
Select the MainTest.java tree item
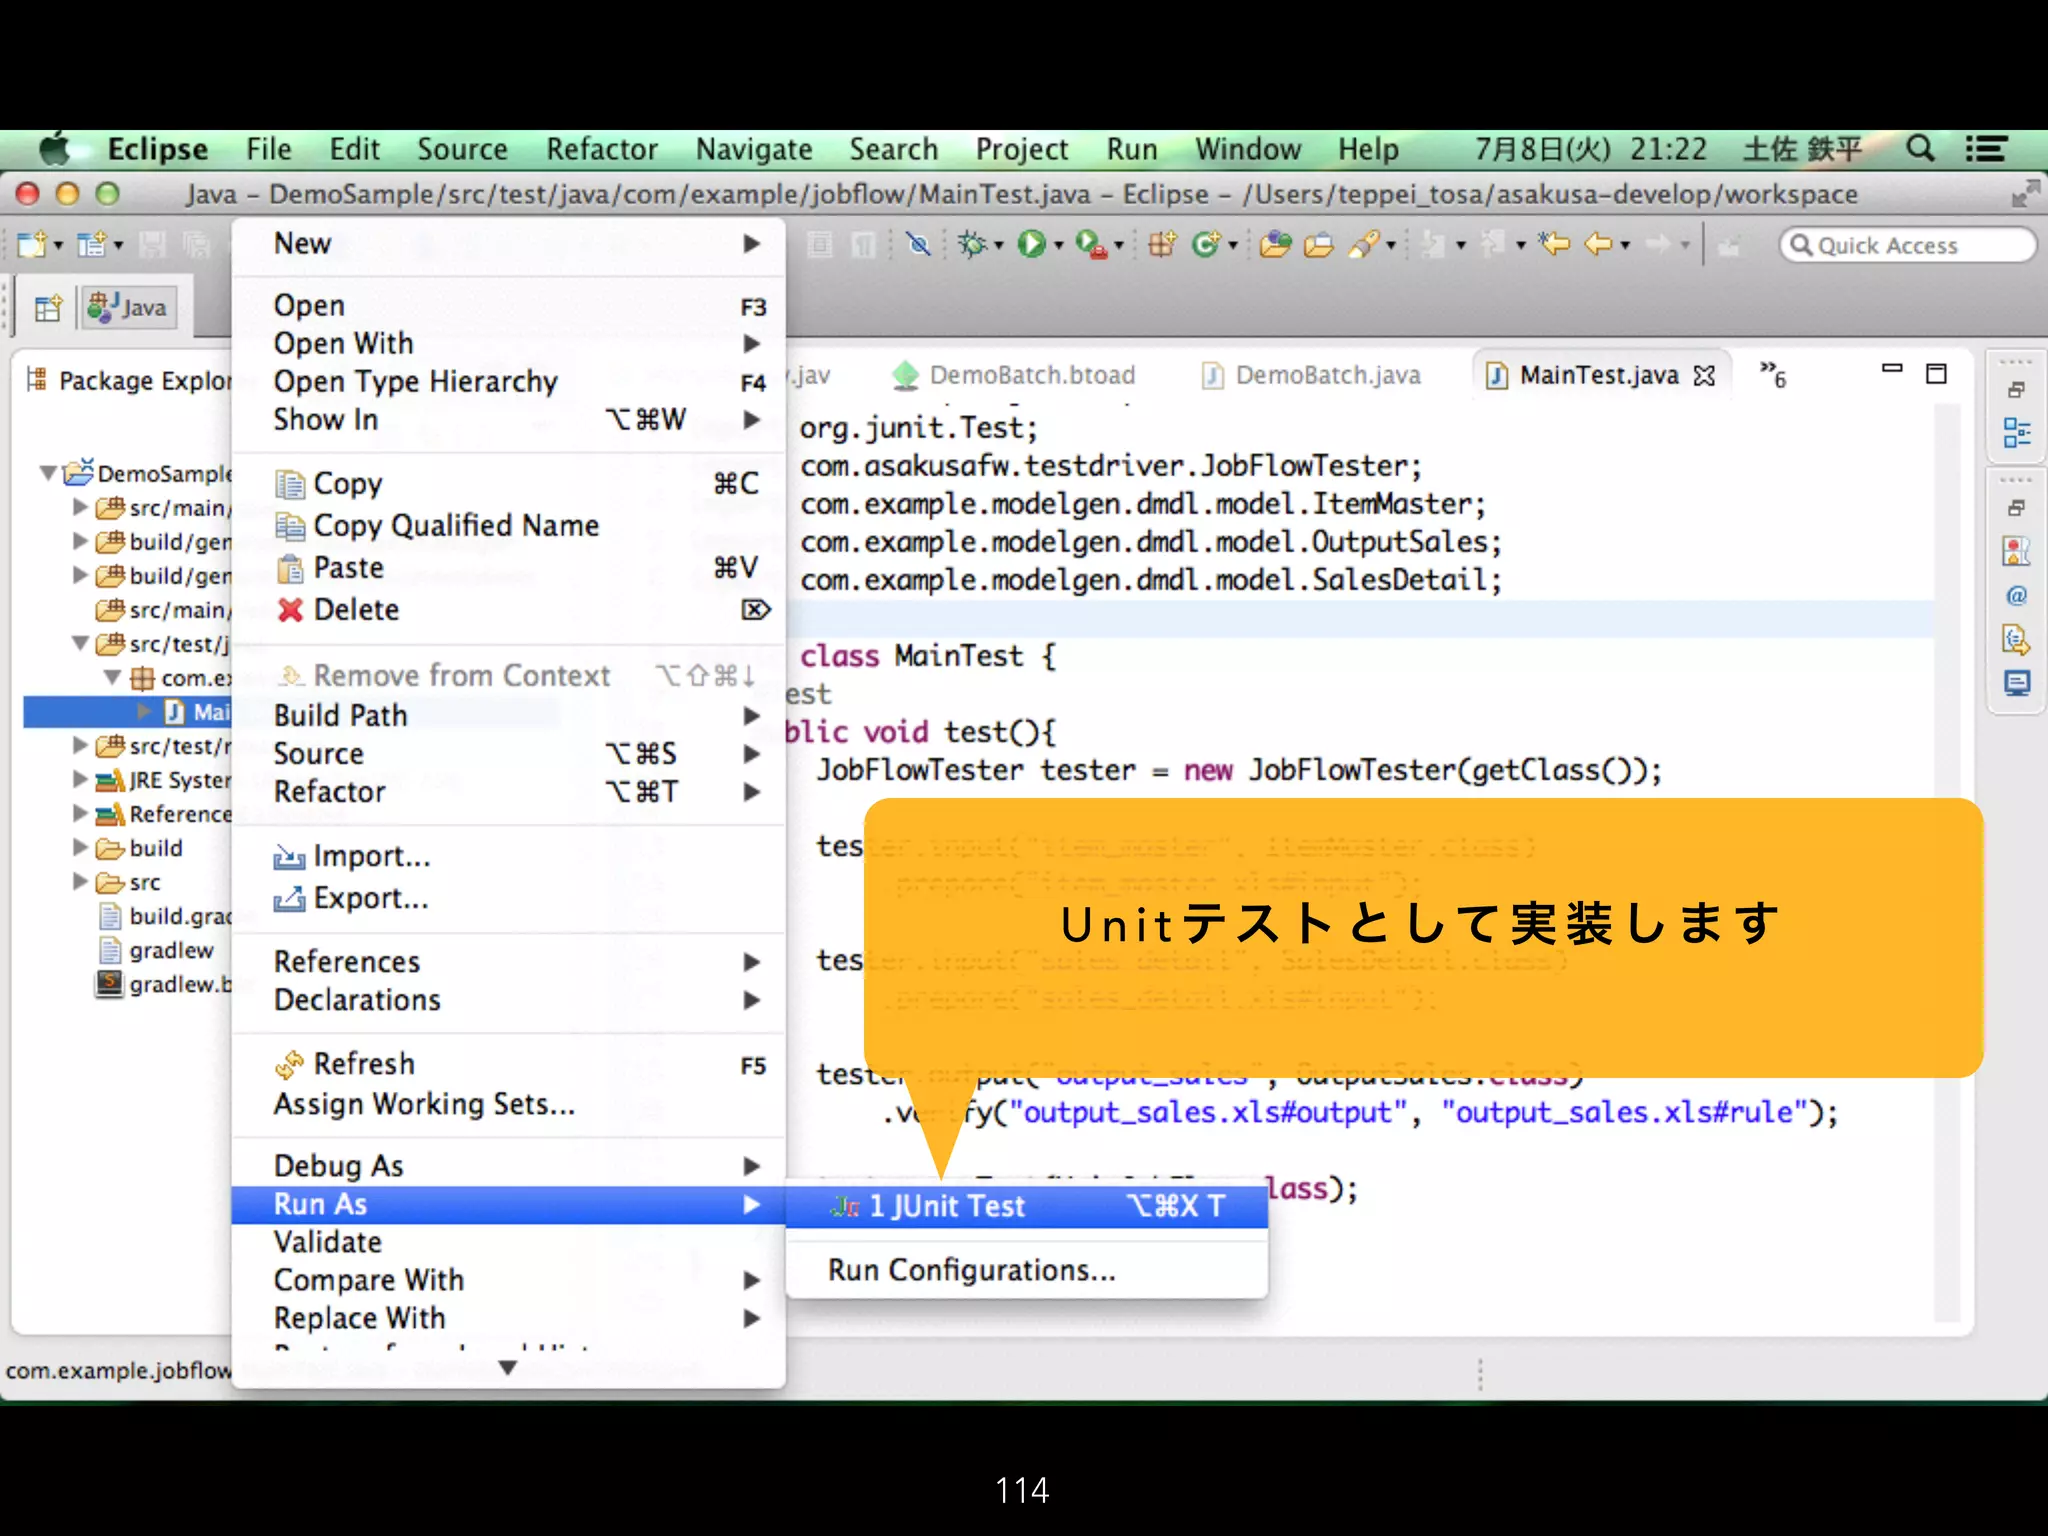pyautogui.click(x=128, y=711)
